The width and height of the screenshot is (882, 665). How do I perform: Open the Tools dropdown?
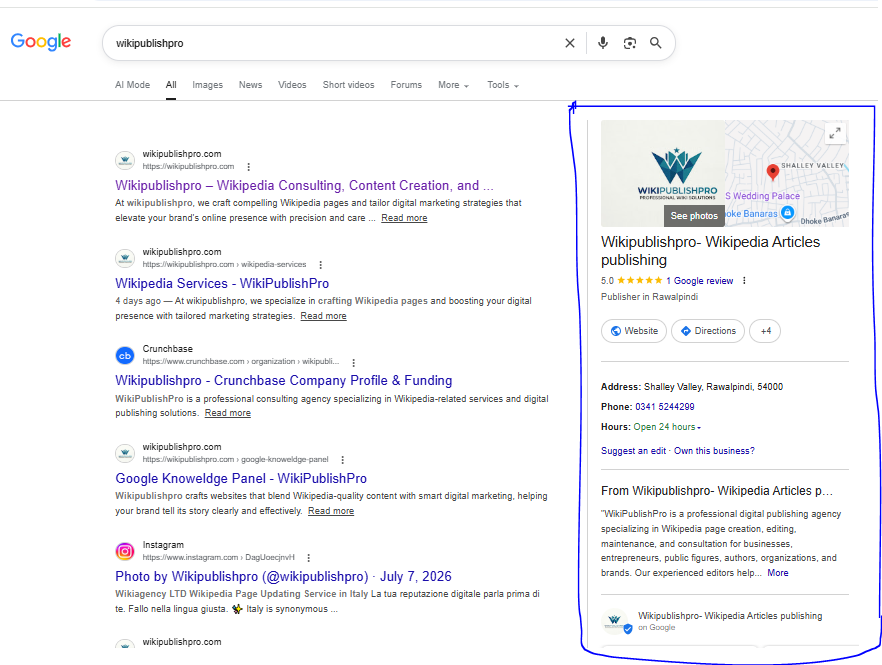(x=503, y=85)
